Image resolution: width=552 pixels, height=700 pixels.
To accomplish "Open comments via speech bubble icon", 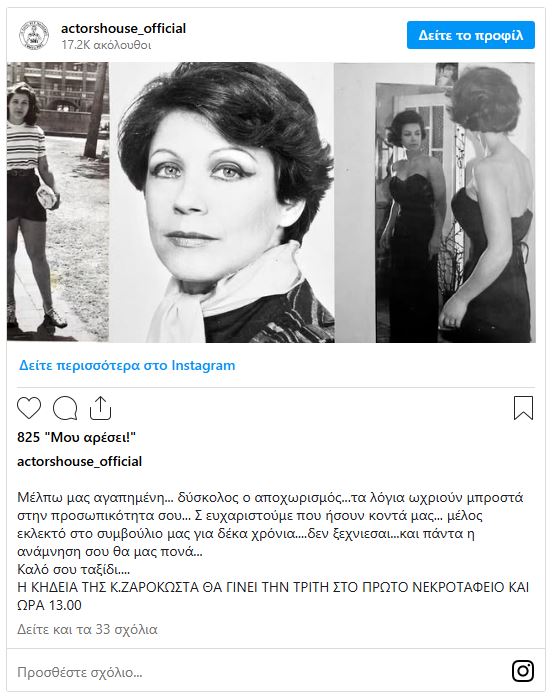I will pyautogui.click(x=65, y=408).
